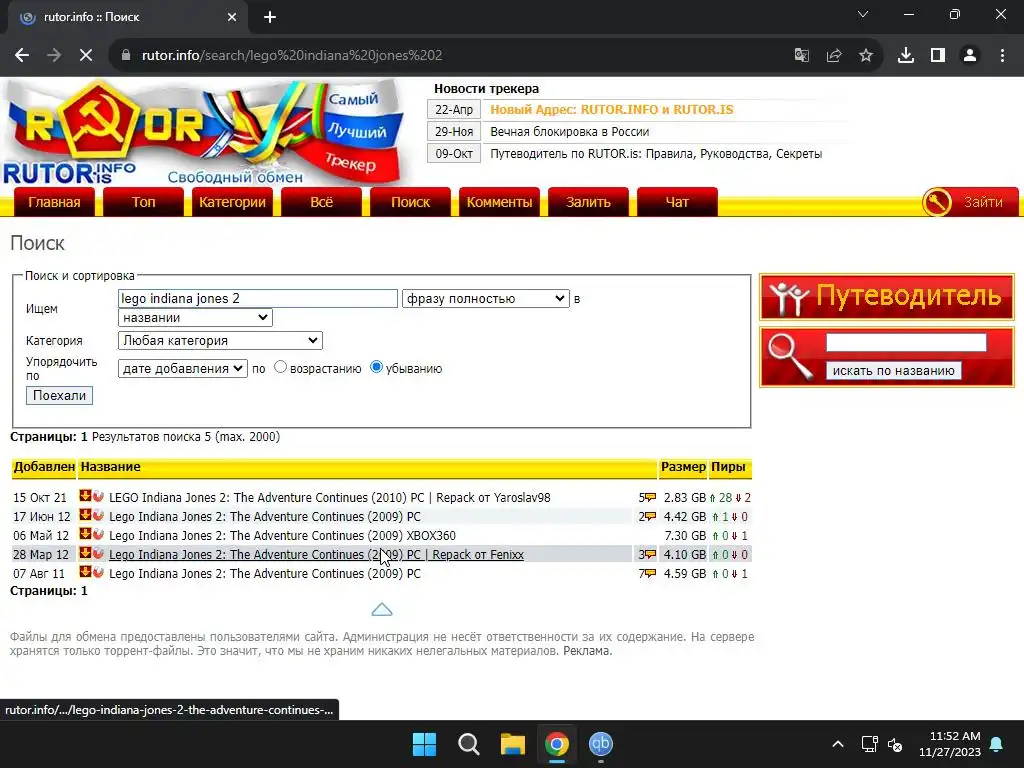Viewport: 1024px width, 768px height.
Task: Expand the tab search chevron in title bar
Action: pyautogui.click(x=863, y=14)
